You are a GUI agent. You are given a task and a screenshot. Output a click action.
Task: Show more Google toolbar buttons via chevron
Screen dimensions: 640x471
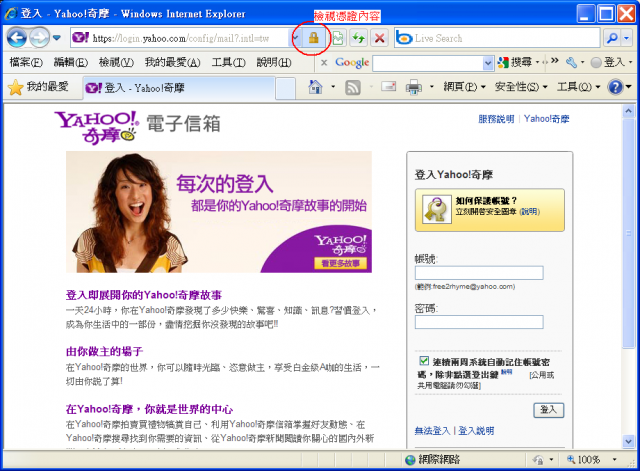tap(554, 60)
